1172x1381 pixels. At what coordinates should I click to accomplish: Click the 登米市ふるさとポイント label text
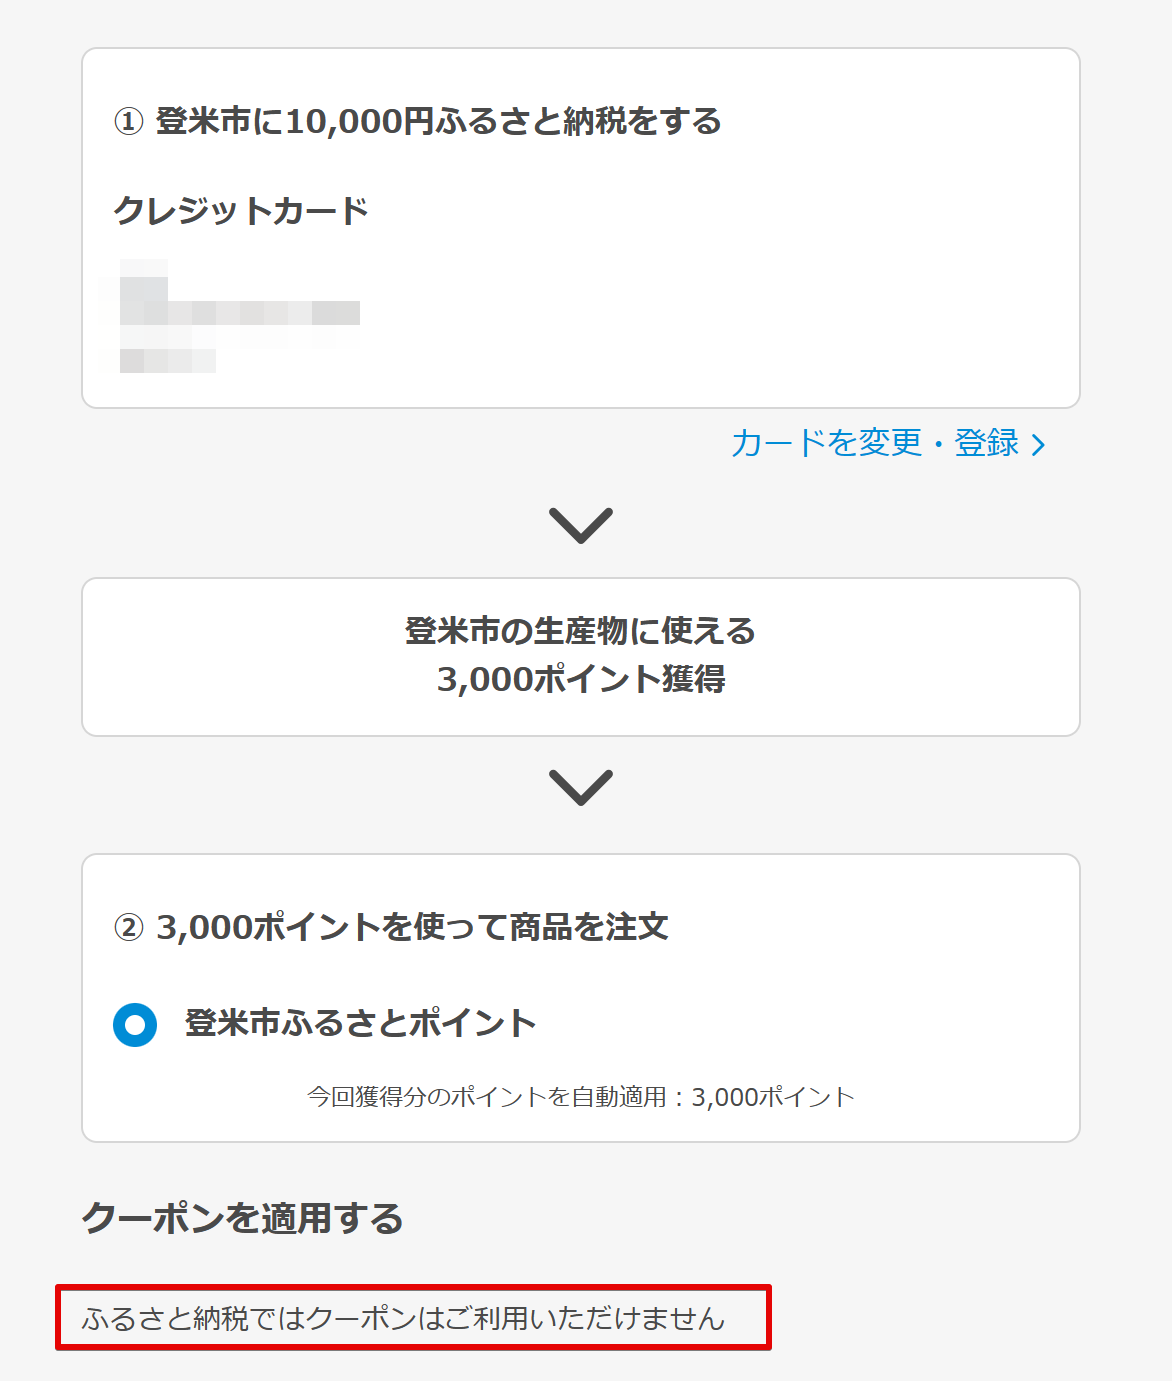[361, 1024]
